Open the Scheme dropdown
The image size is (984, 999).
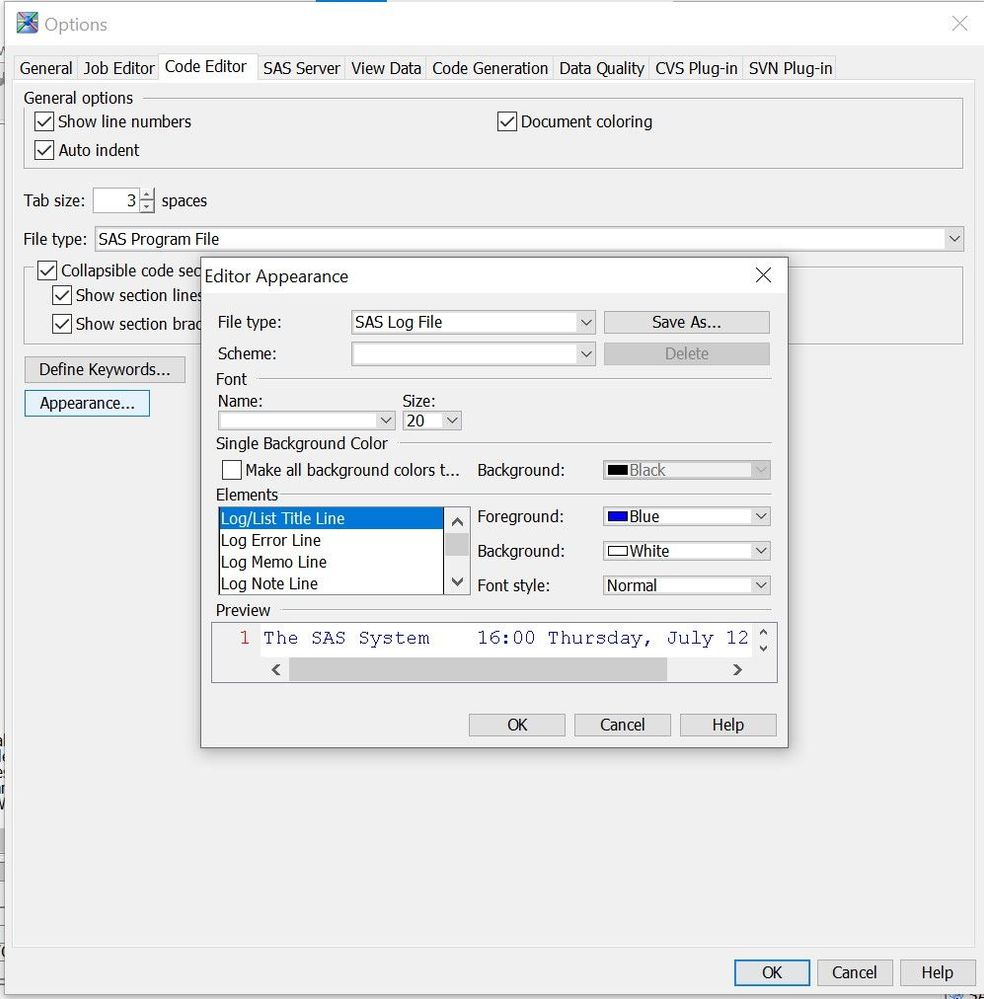(586, 354)
